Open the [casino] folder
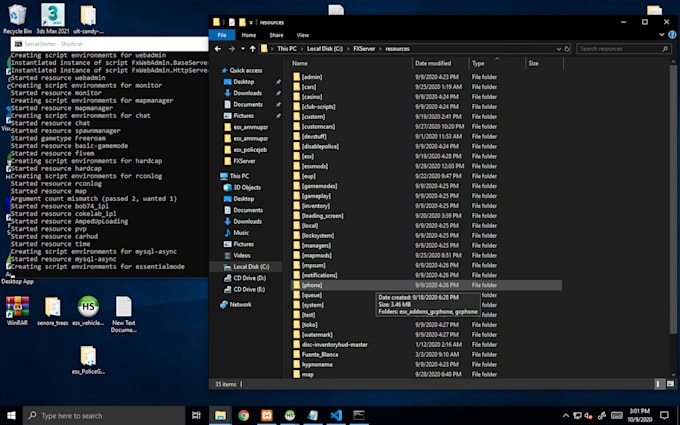680x425 pixels. pos(313,98)
